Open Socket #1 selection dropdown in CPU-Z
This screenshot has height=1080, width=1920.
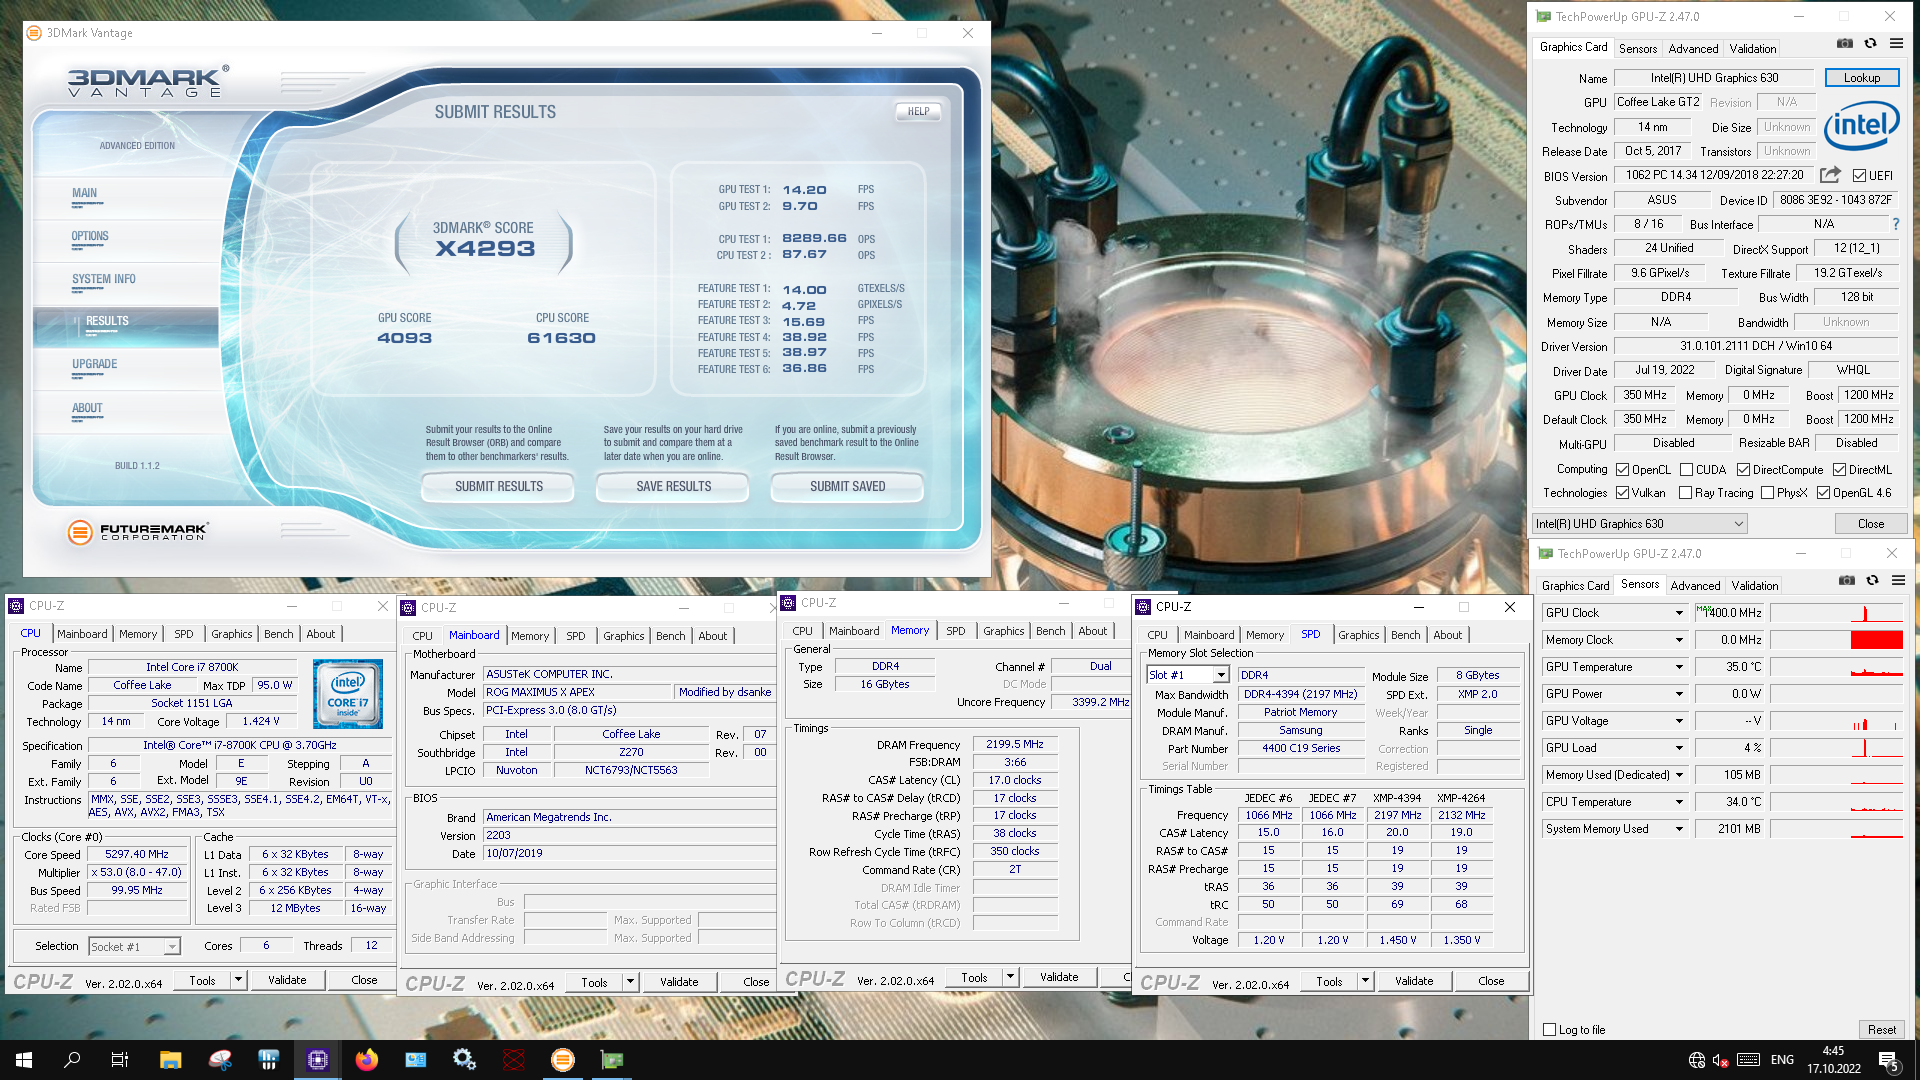134,946
